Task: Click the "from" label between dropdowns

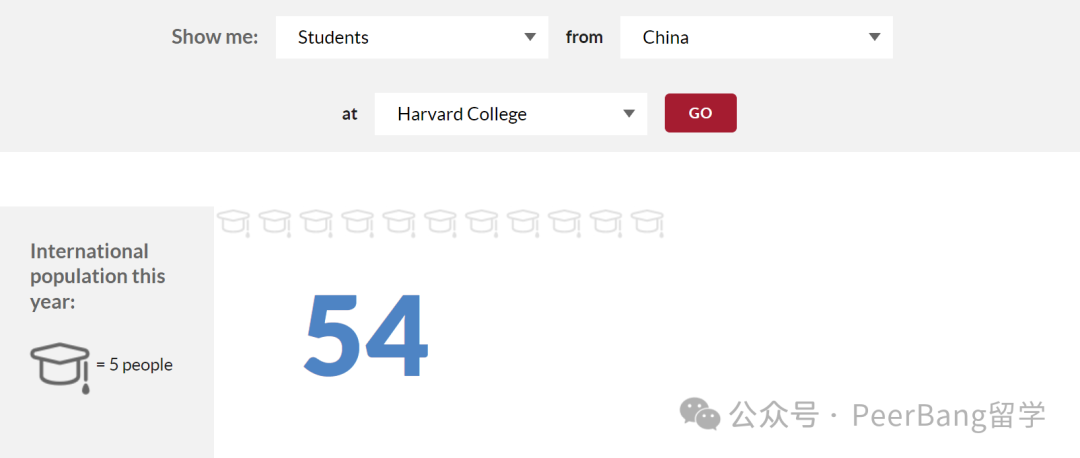Action: pyautogui.click(x=584, y=37)
